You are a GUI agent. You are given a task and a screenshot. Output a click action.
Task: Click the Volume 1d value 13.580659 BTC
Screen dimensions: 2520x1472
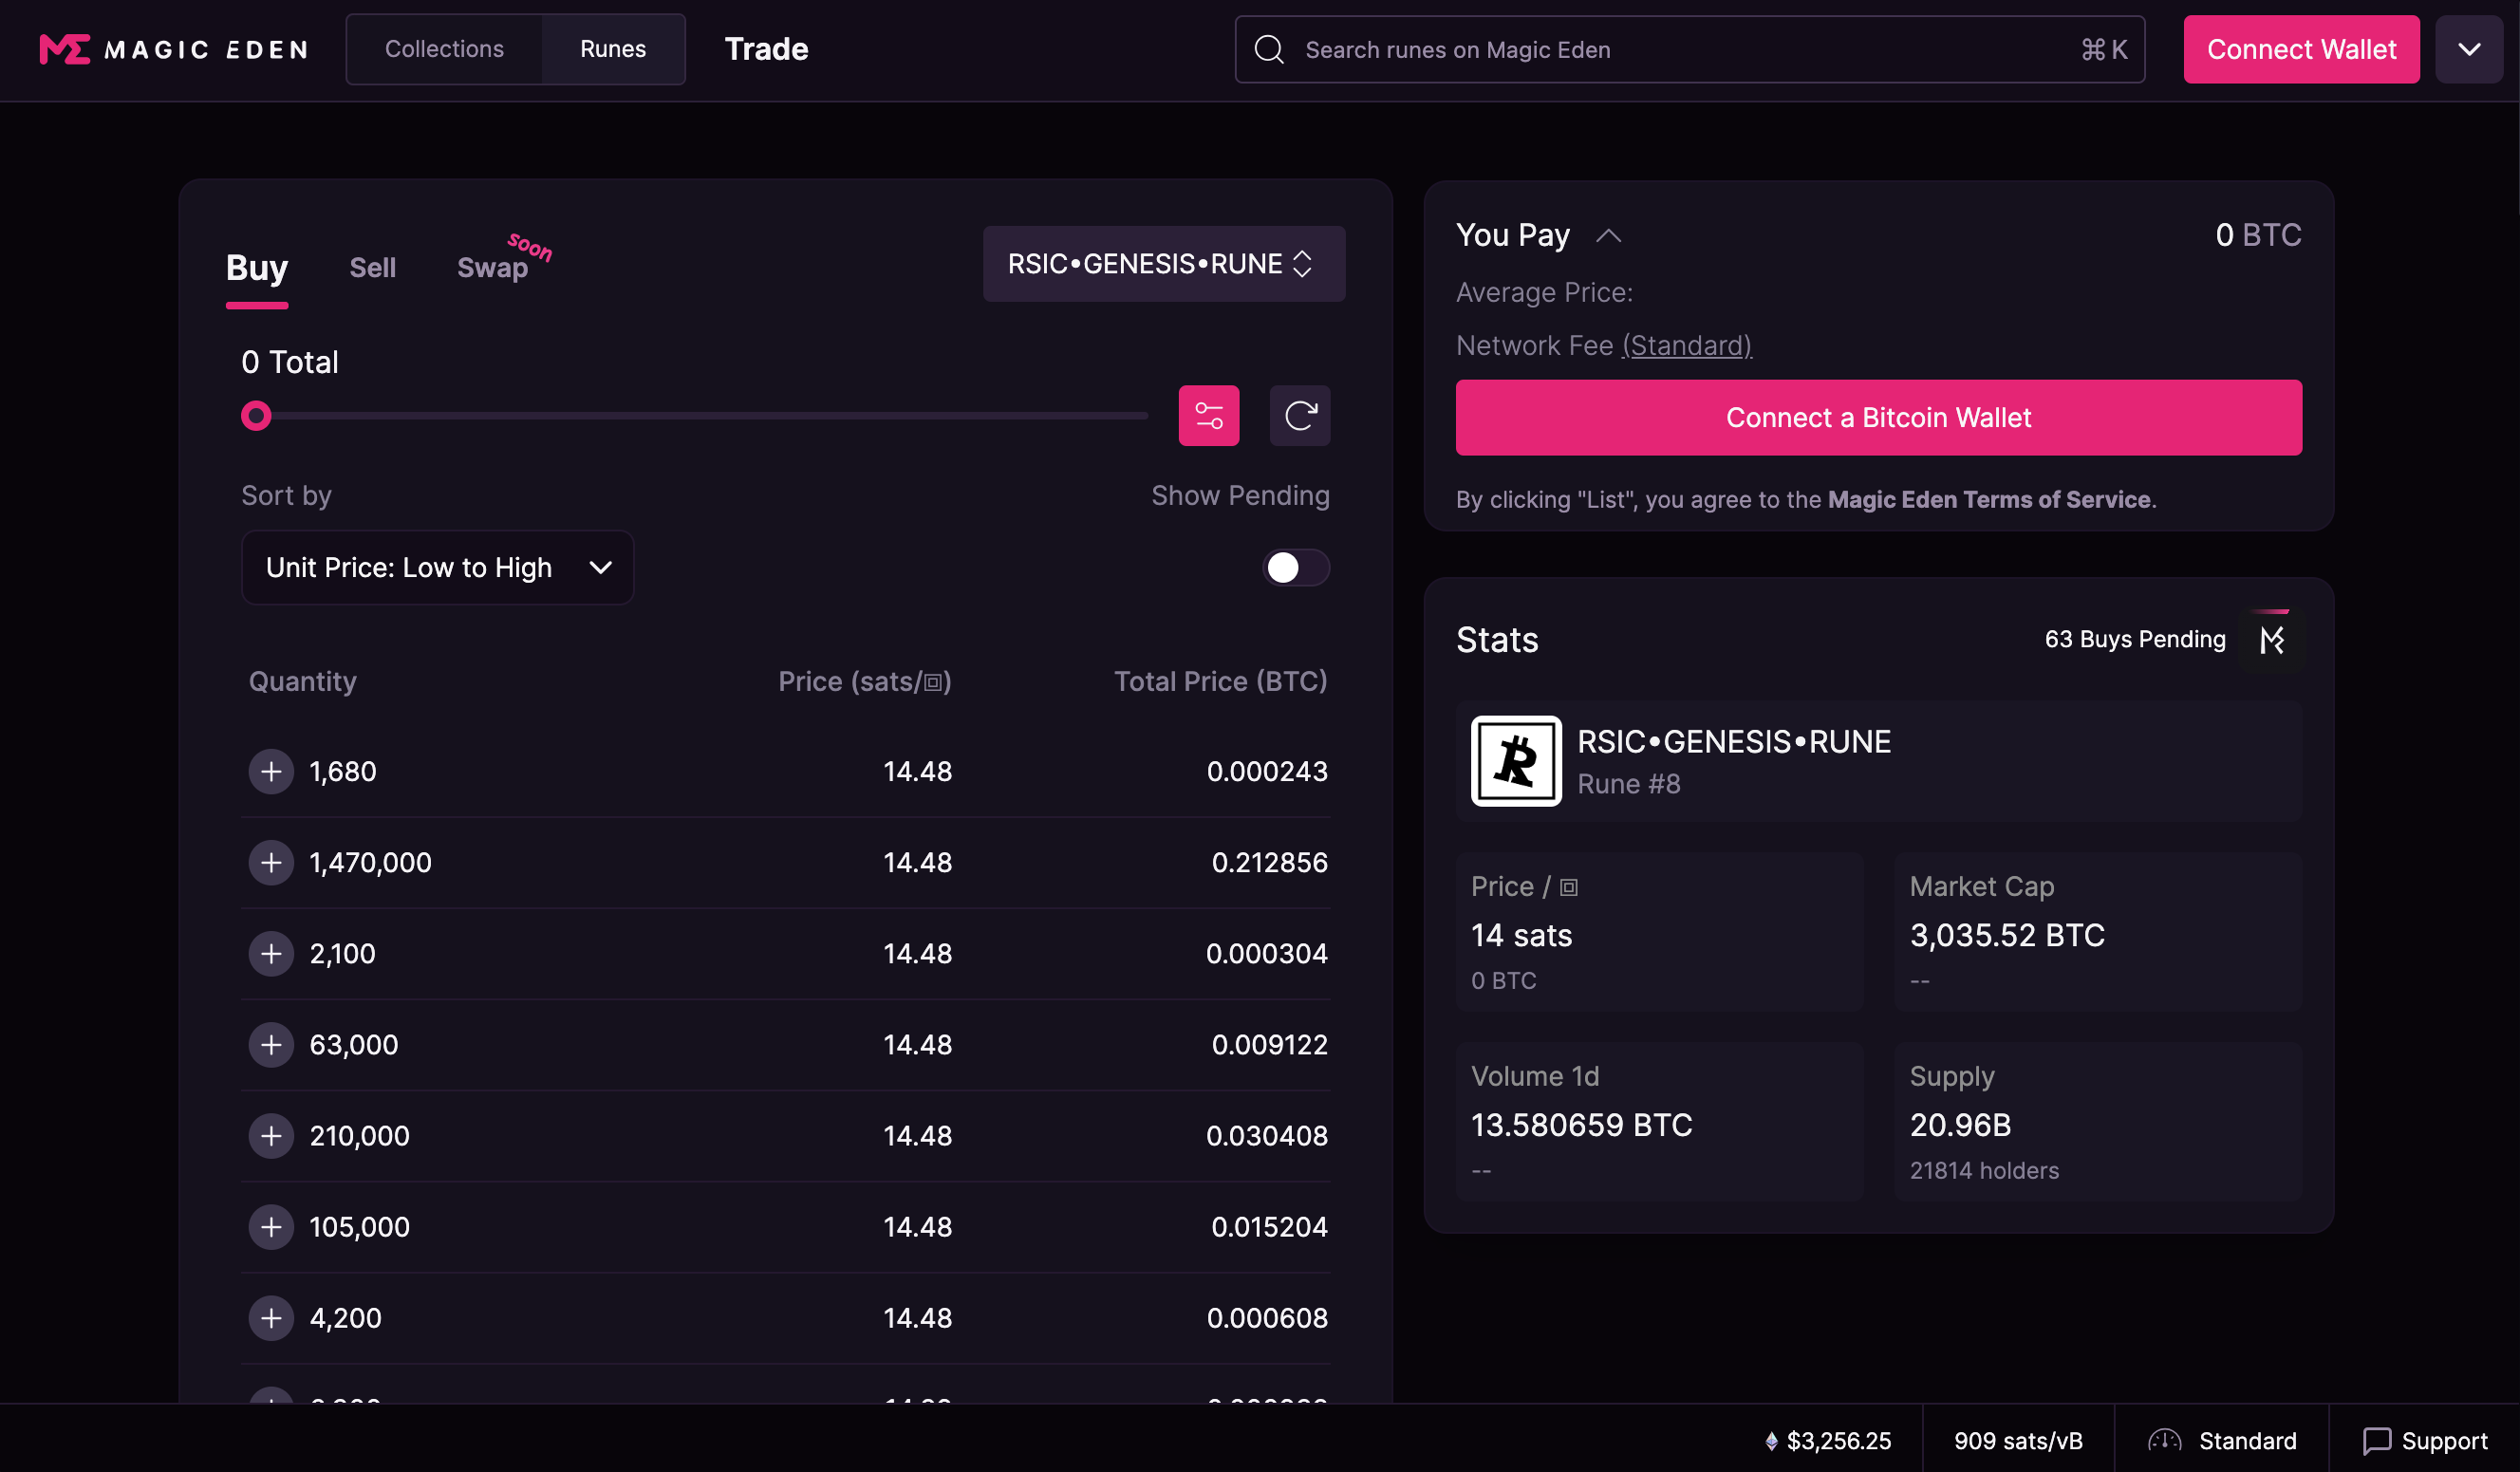(x=1581, y=1125)
